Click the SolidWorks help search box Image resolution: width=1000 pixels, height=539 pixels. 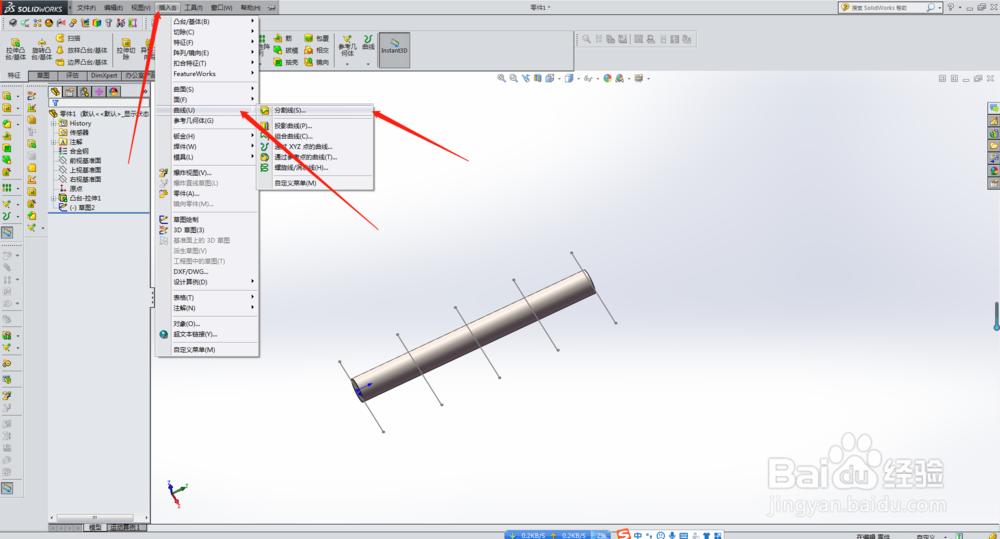click(888, 8)
